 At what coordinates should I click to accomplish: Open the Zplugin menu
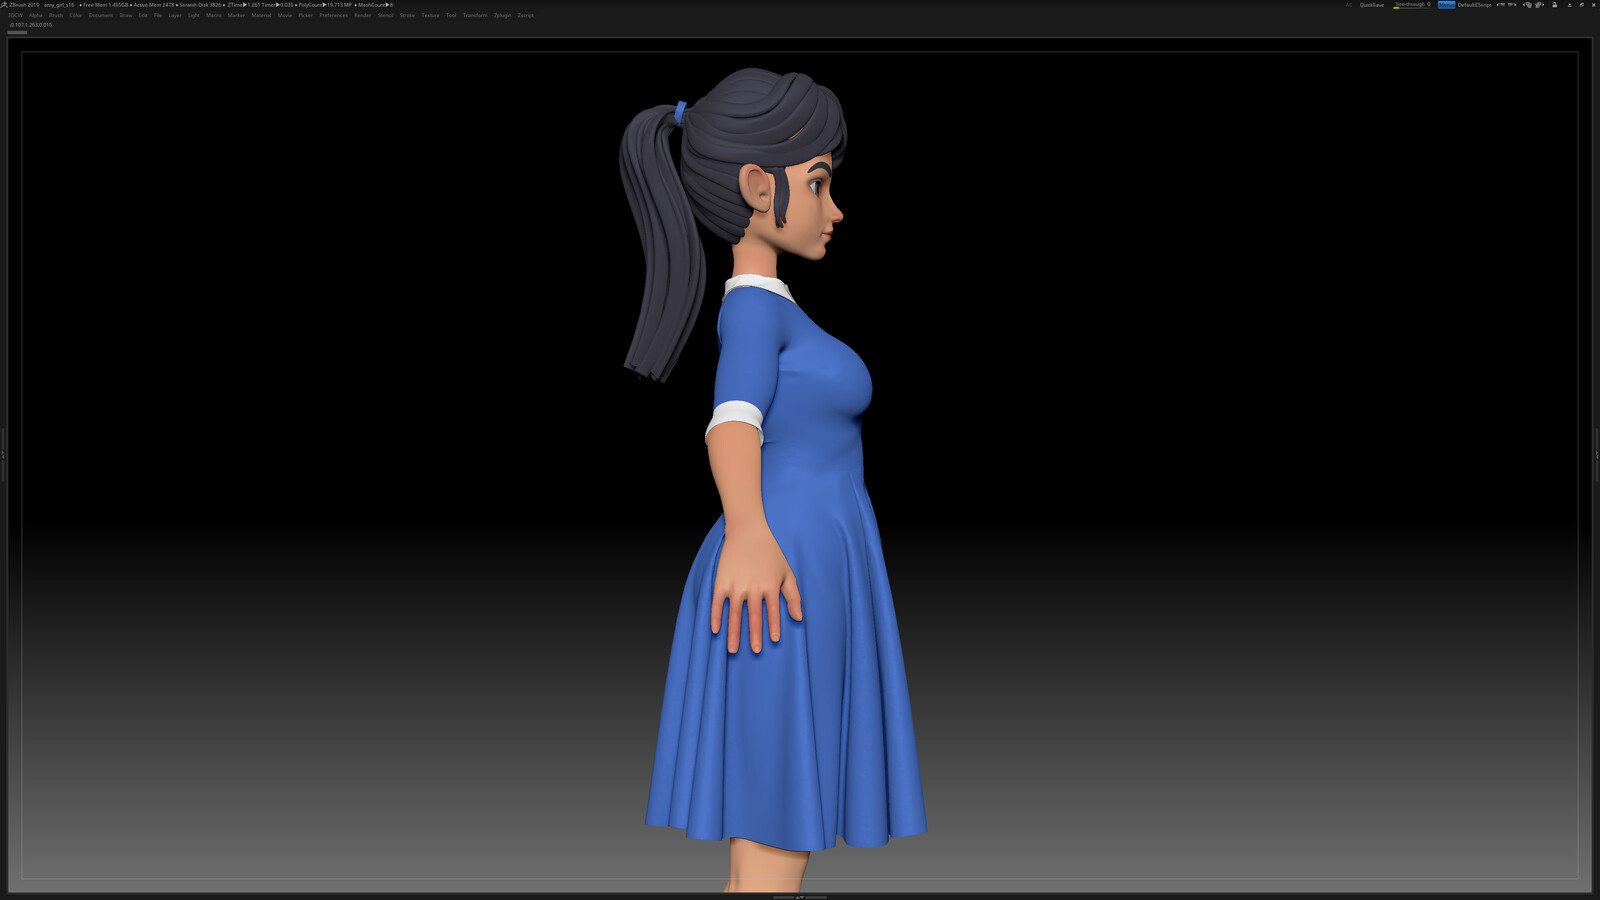click(x=502, y=15)
